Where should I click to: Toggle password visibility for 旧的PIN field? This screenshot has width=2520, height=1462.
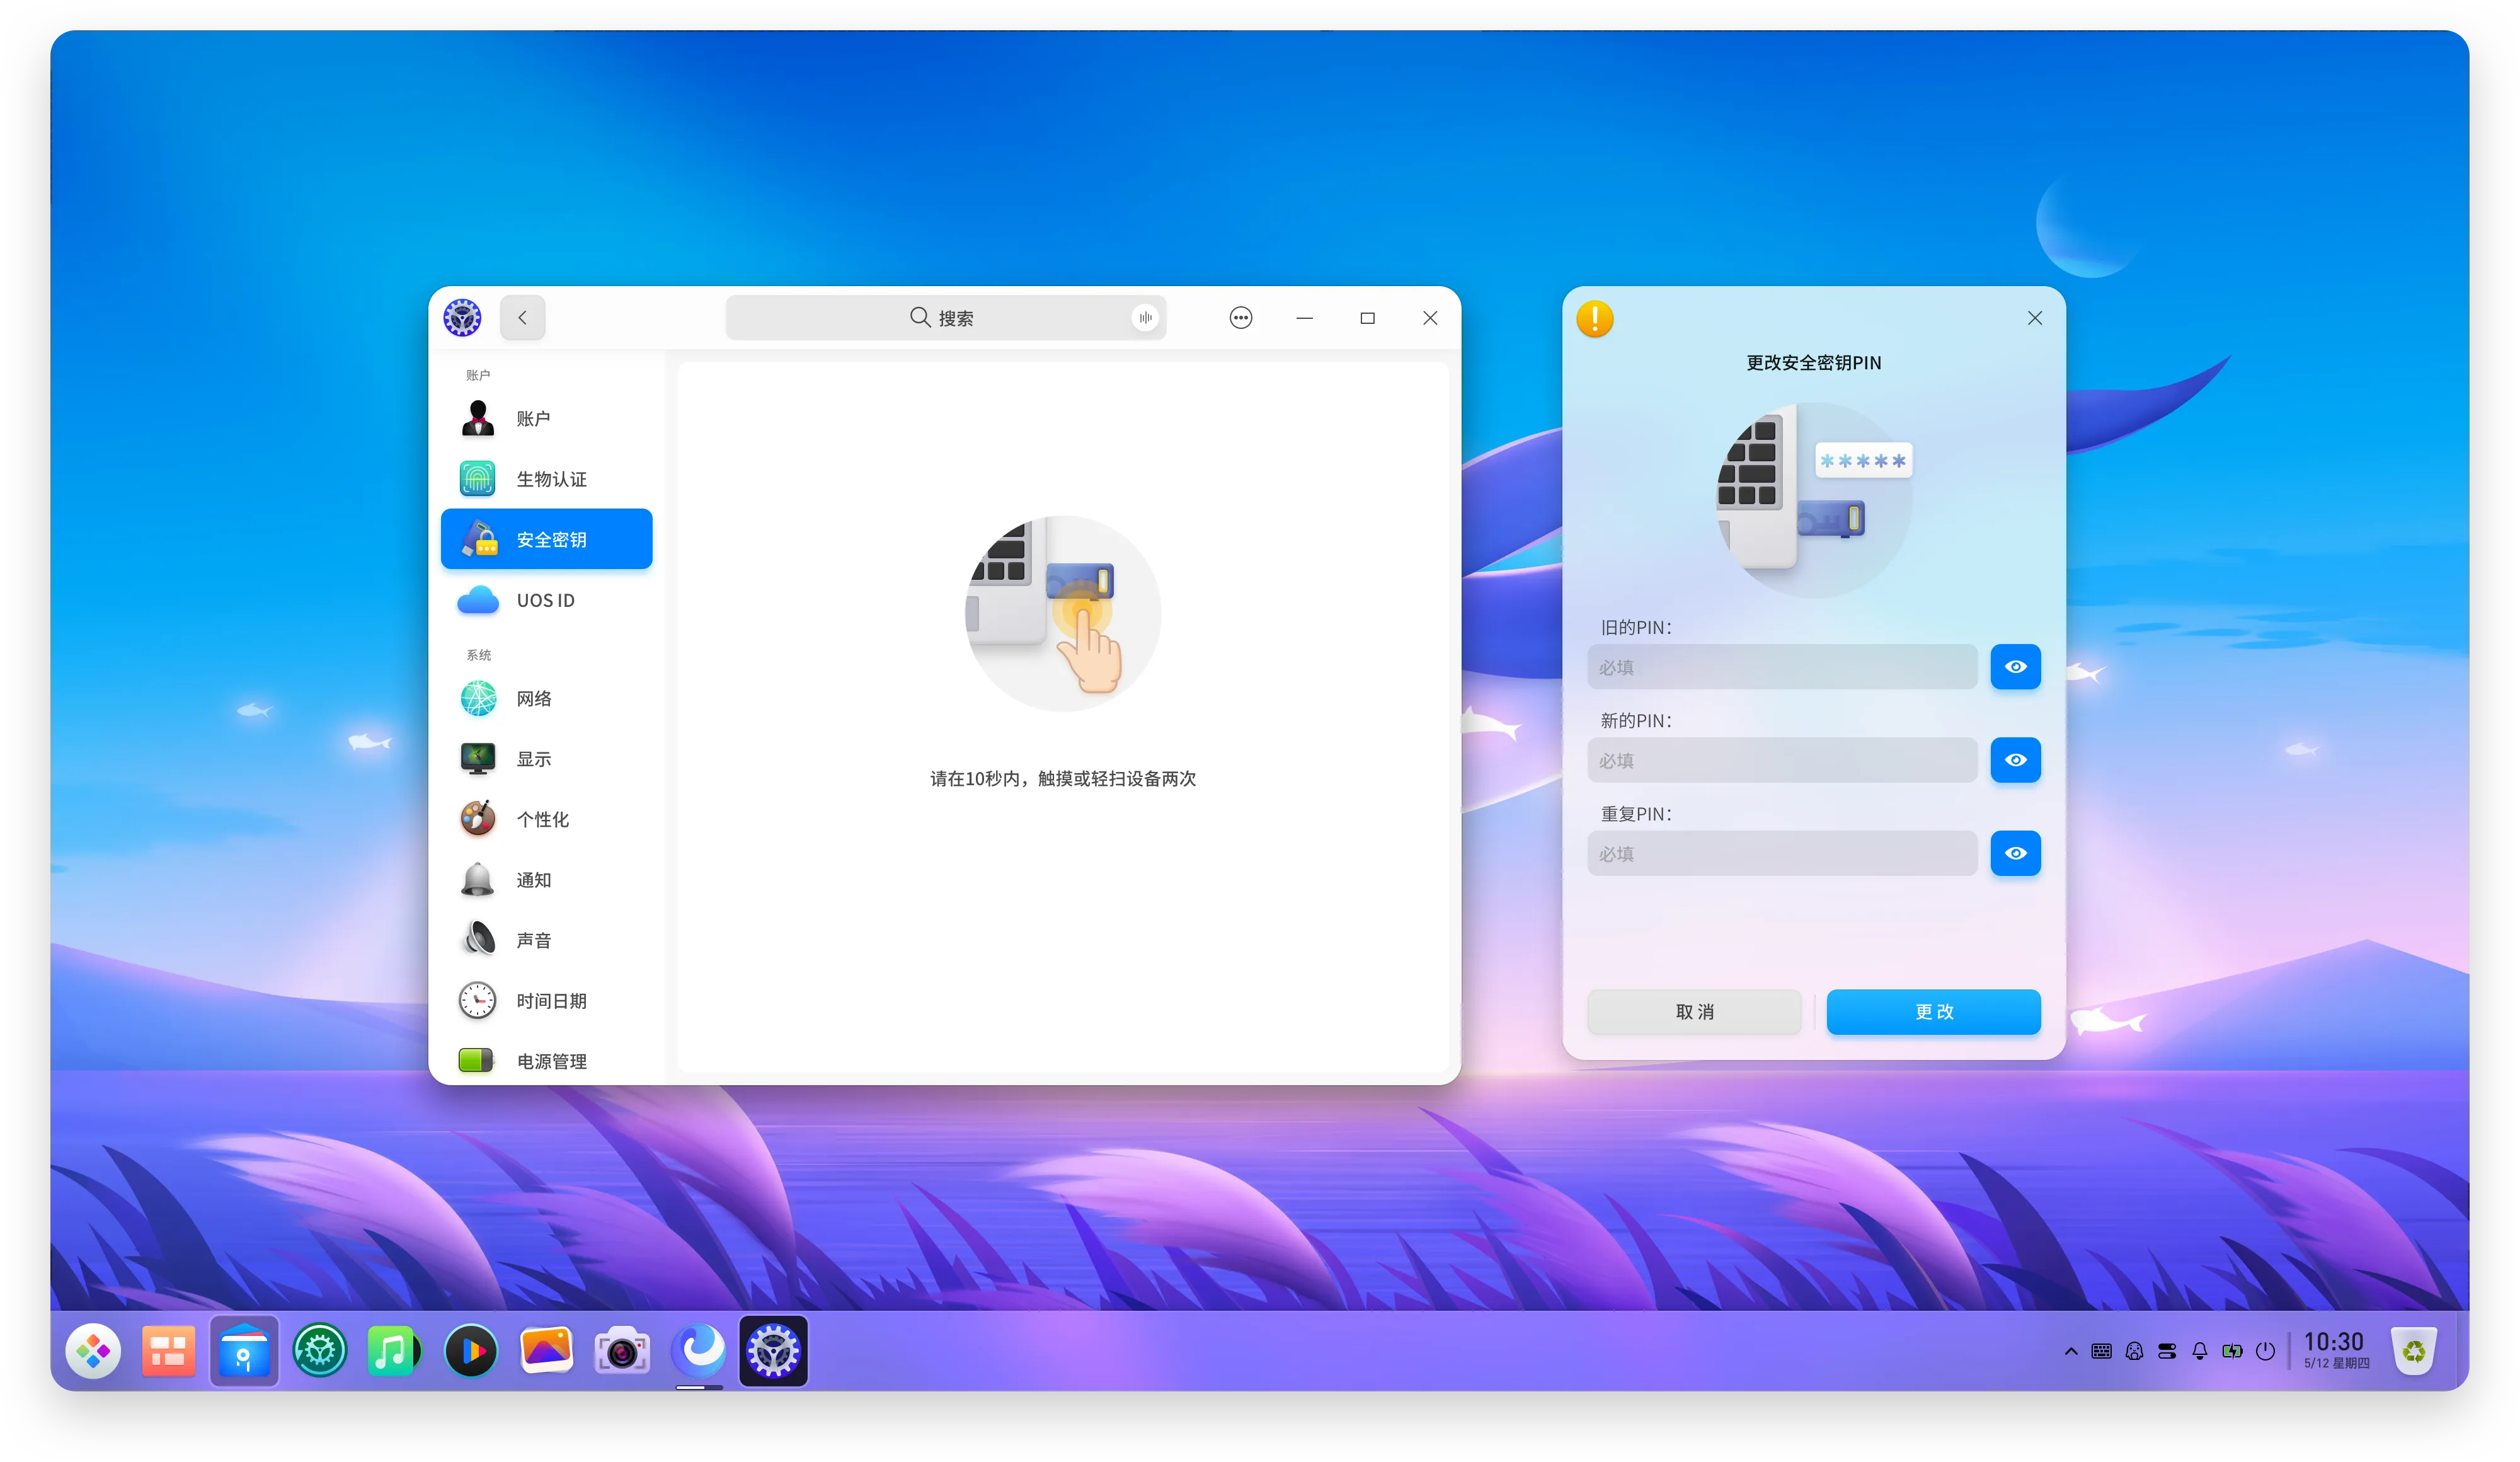(x=2014, y=667)
